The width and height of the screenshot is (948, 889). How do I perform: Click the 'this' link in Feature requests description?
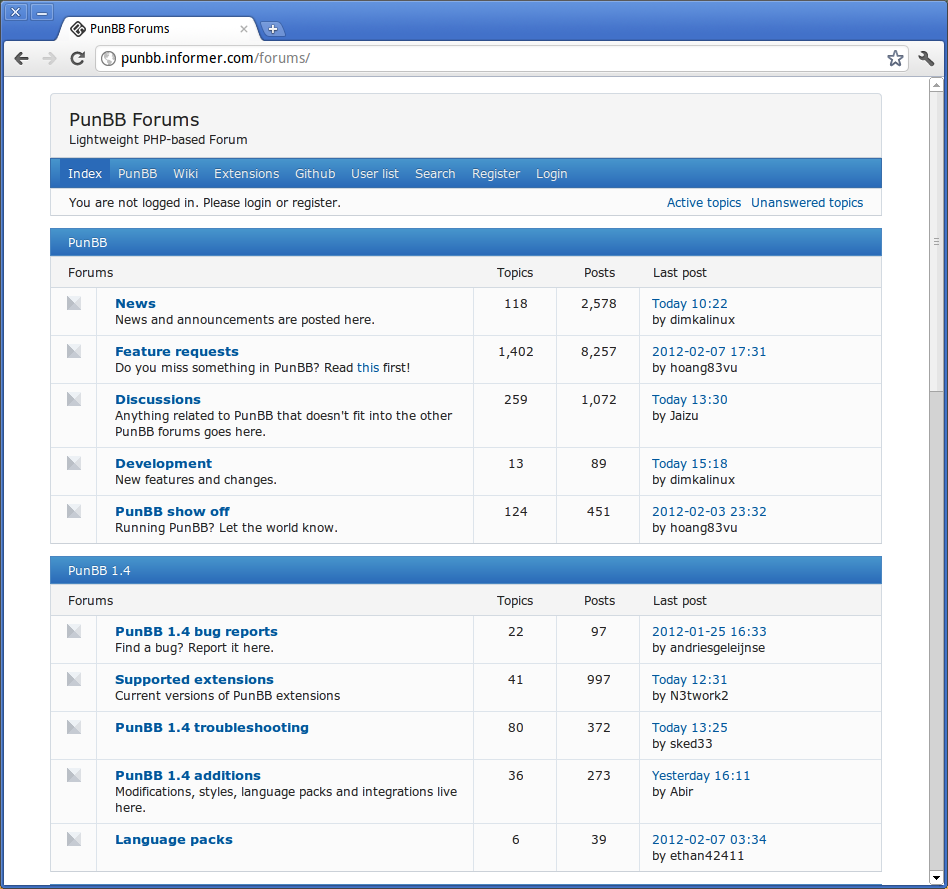368,368
